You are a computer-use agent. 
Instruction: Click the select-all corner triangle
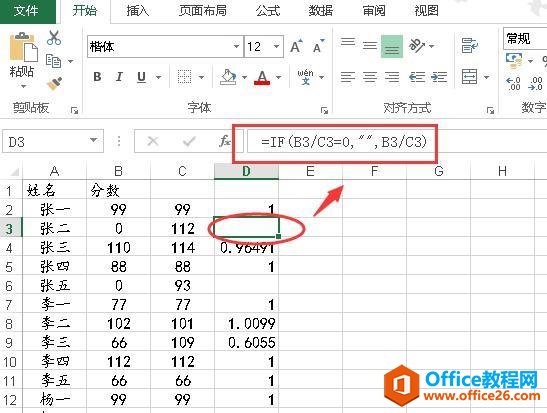click(14, 172)
